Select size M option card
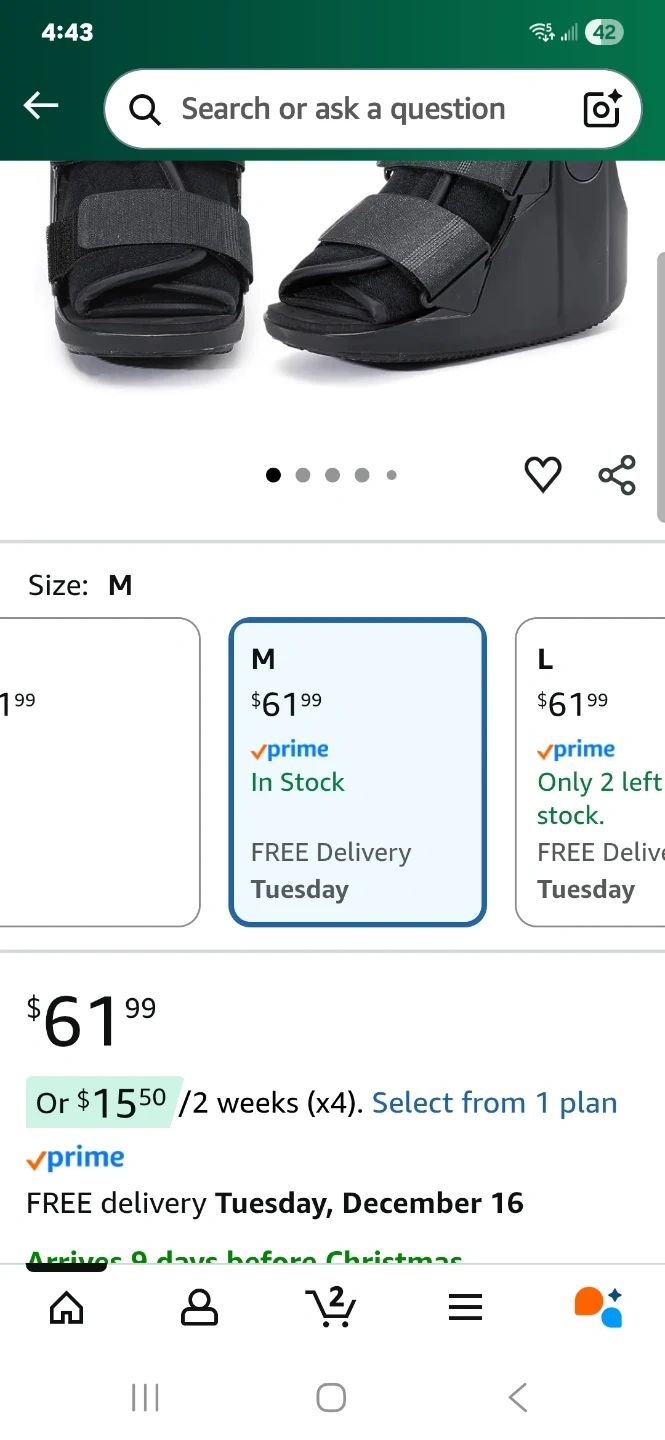The width and height of the screenshot is (665, 1440). (358, 772)
